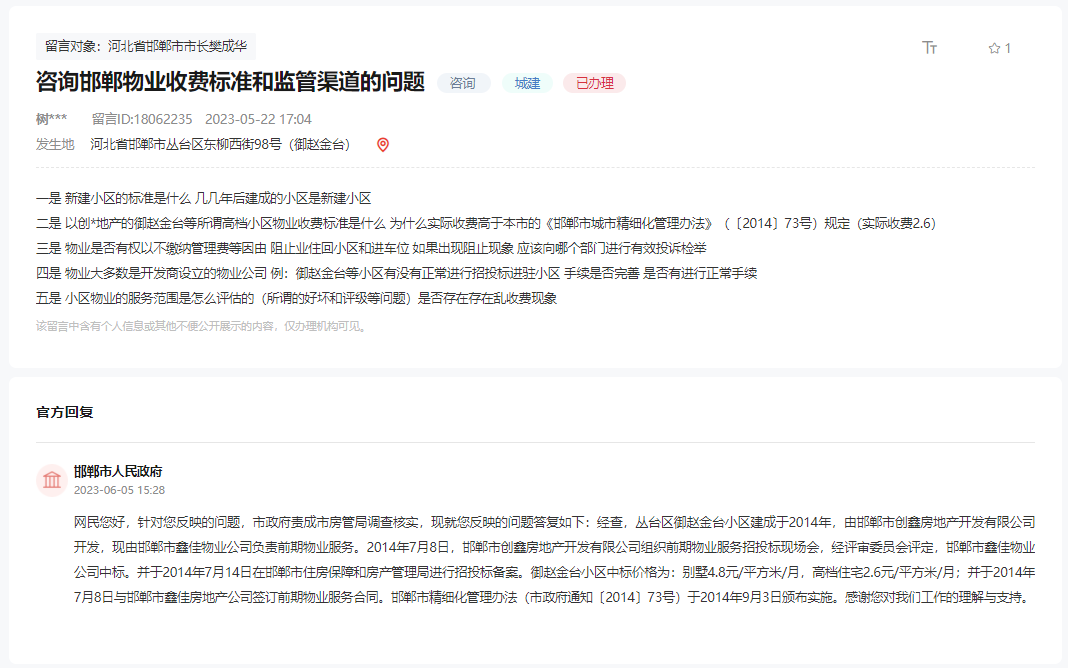Image resolution: width=1068 pixels, height=668 pixels.
Task: Select the 城建 tag
Action: coord(527,83)
